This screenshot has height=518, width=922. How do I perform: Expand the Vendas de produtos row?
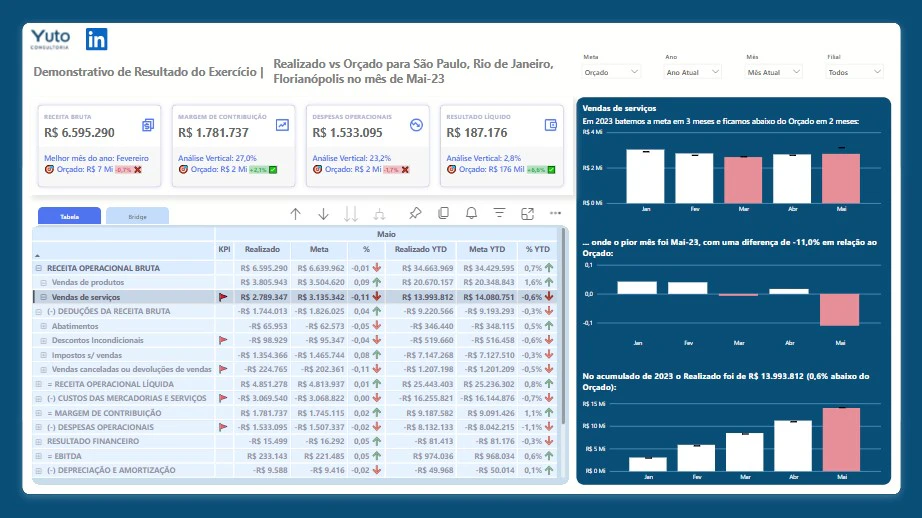click(x=44, y=283)
